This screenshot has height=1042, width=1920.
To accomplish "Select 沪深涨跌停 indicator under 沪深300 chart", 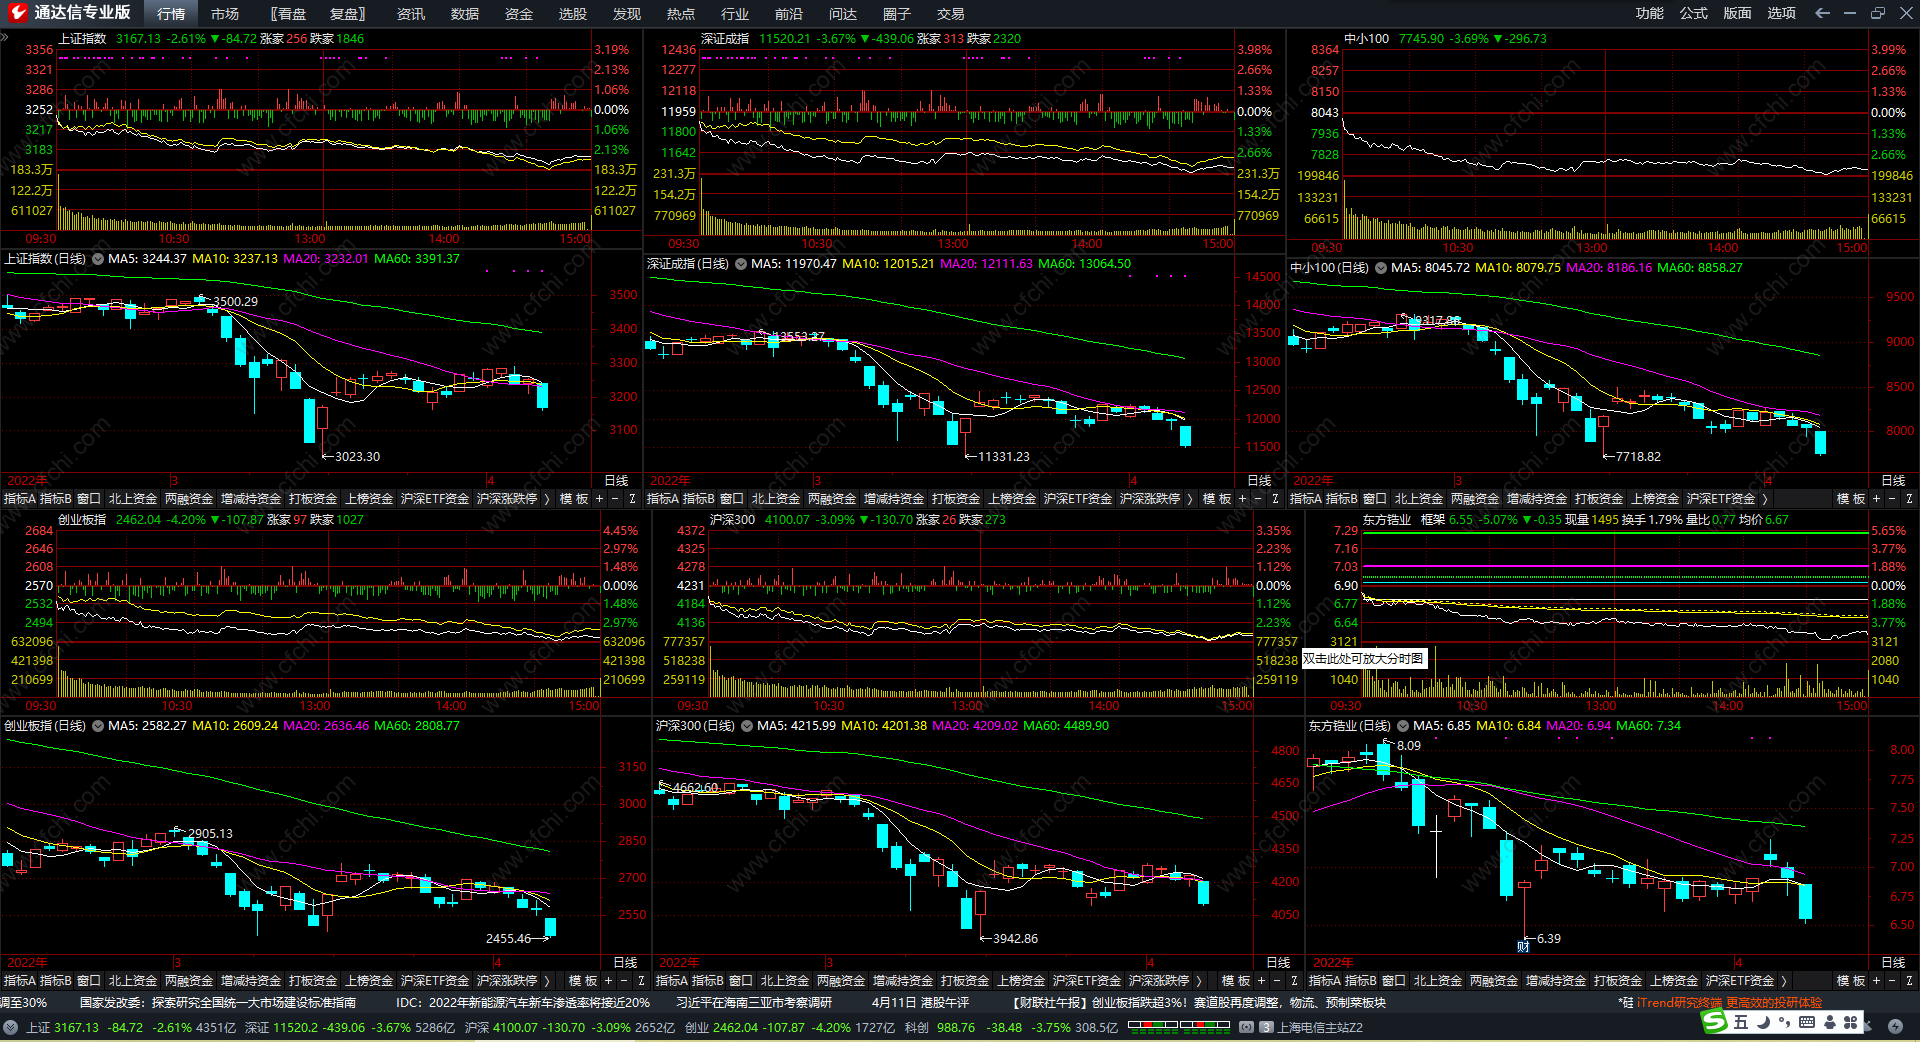I will click(x=1159, y=981).
